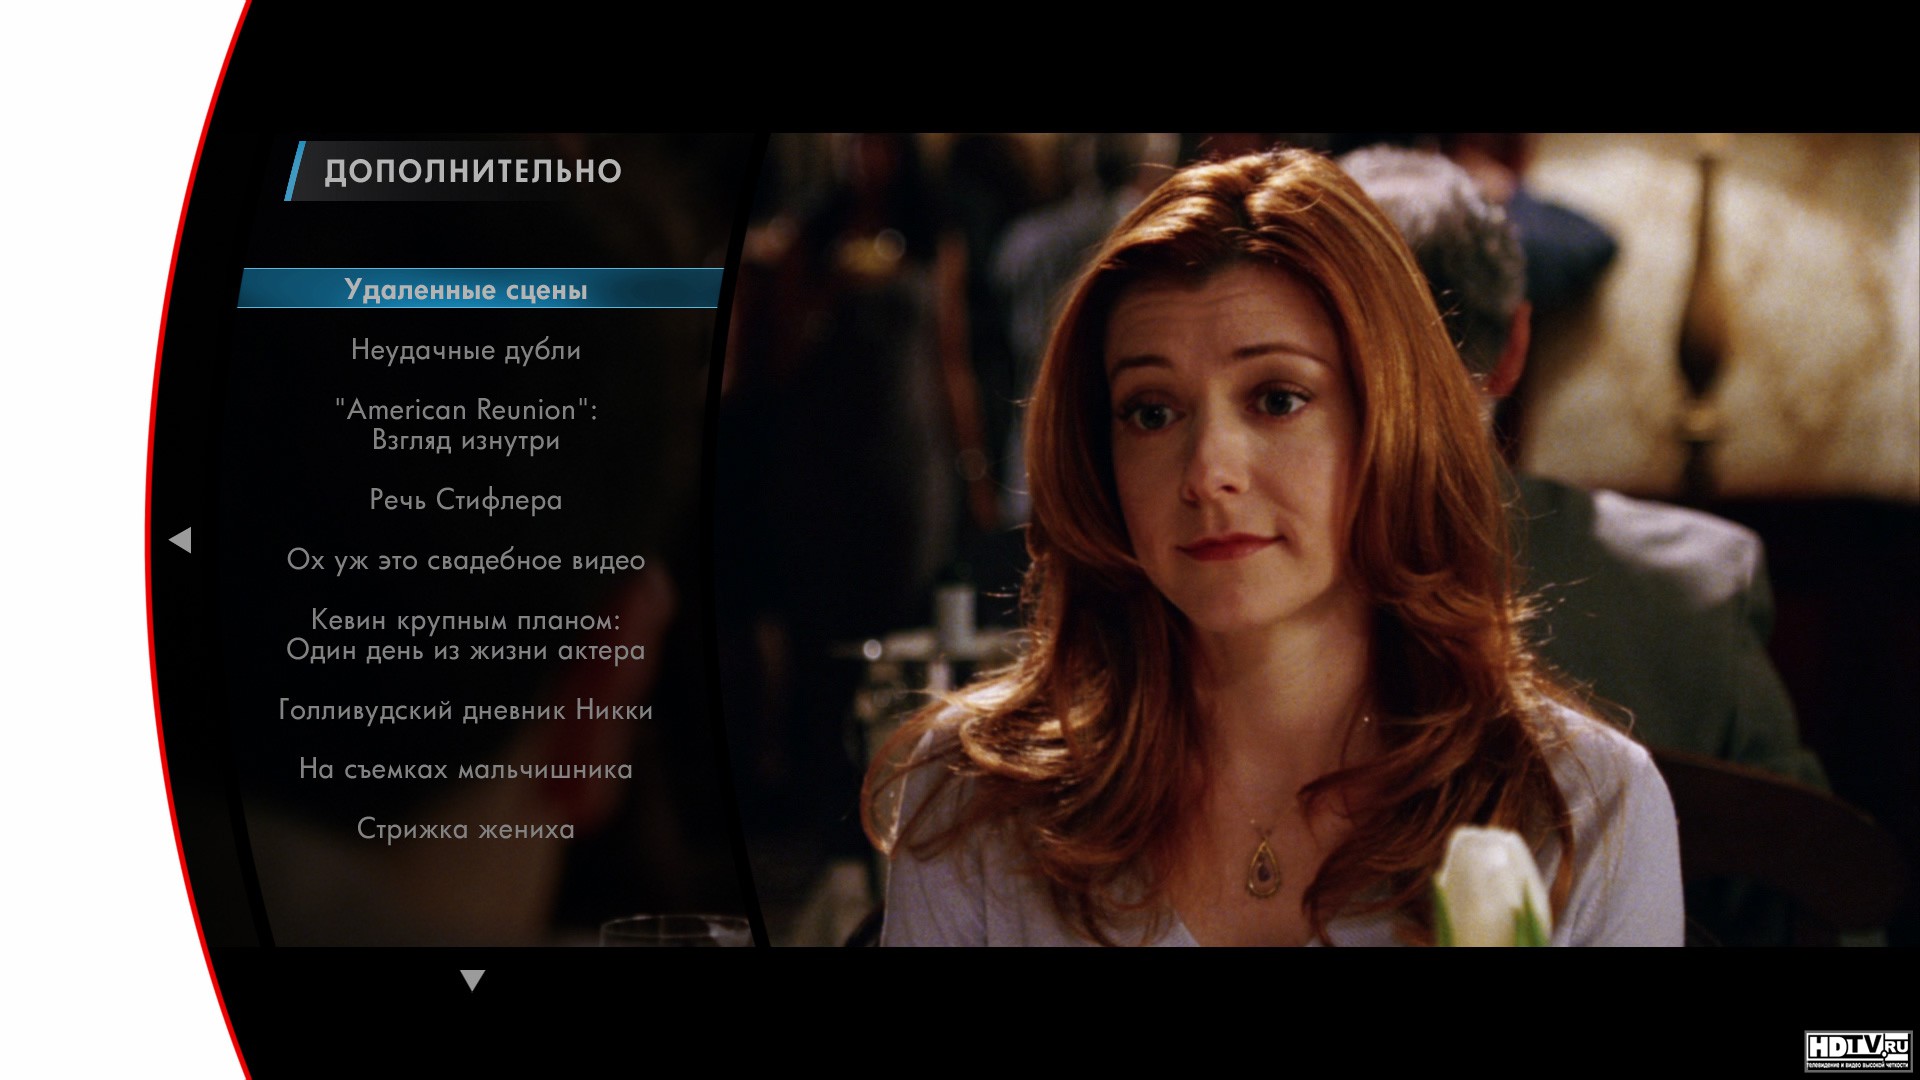Image resolution: width=1920 pixels, height=1080 pixels.
Task: Click the left arrow to go back
Action: pyautogui.click(x=180, y=540)
